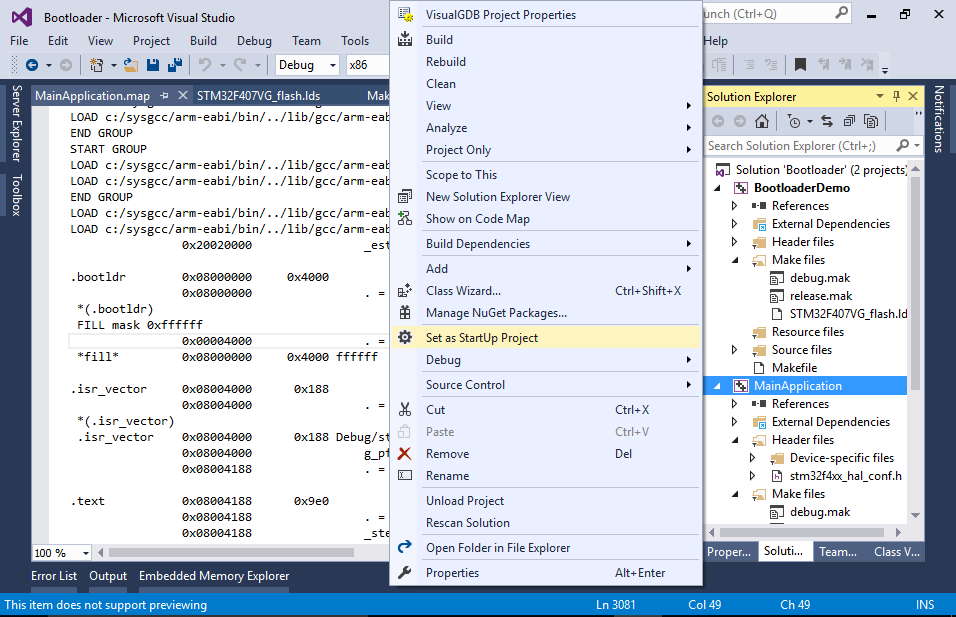Click the Redo toolbar icon
Image resolution: width=956 pixels, height=617 pixels.
pos(240,65)
